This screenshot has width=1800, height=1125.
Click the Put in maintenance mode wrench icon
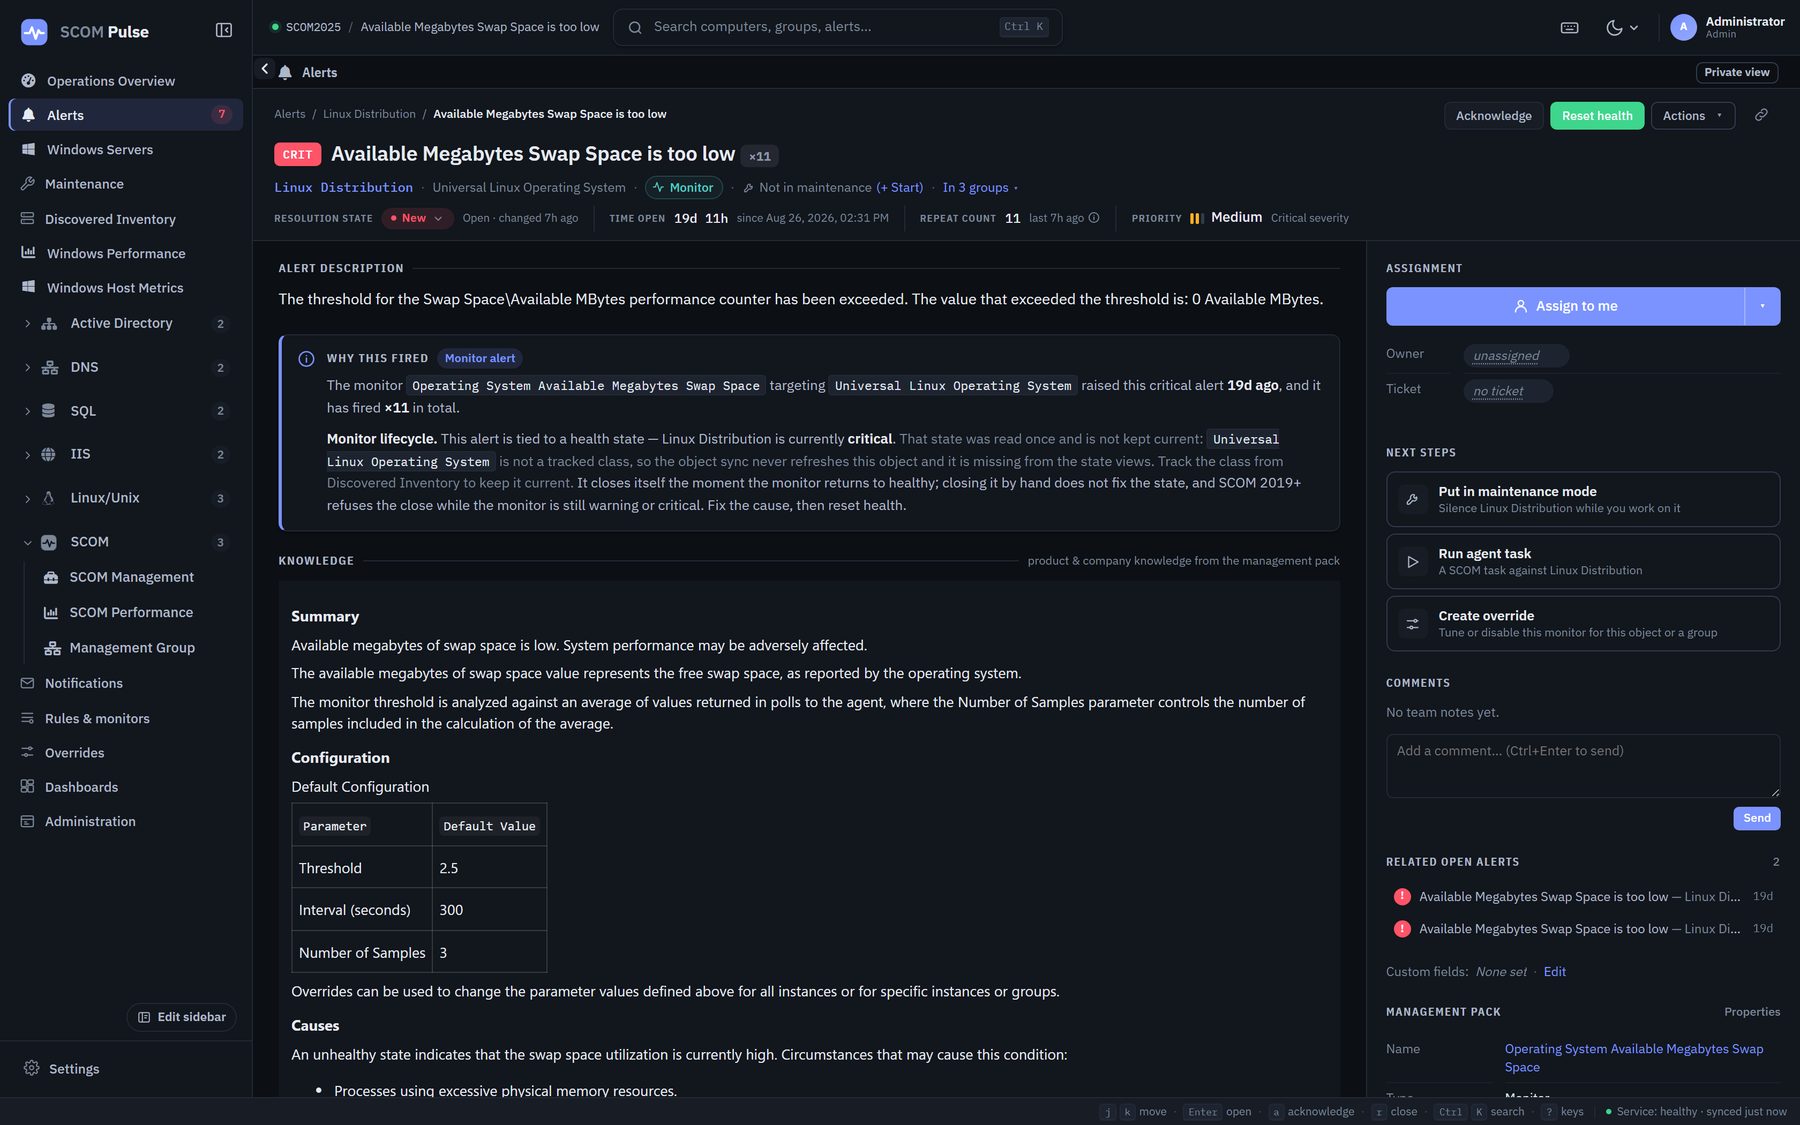1412,499
